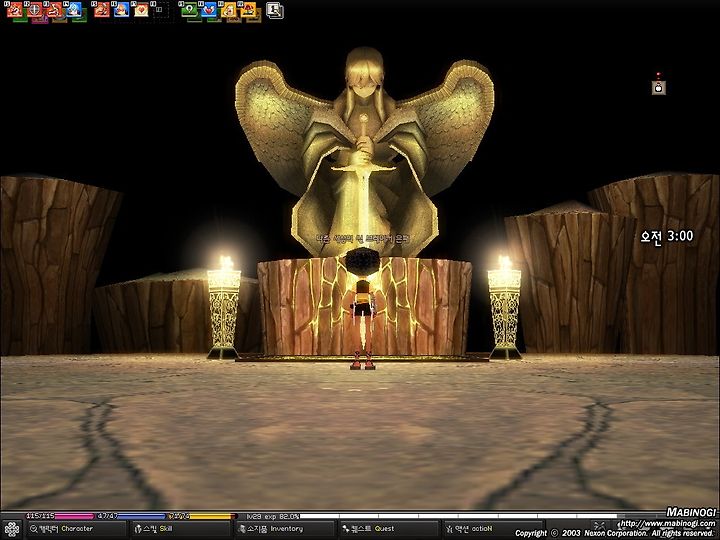The width and height of the screenshot is (720, 540).
Task: Use the blue skill next to the shield
Action: tap(73, 9)
